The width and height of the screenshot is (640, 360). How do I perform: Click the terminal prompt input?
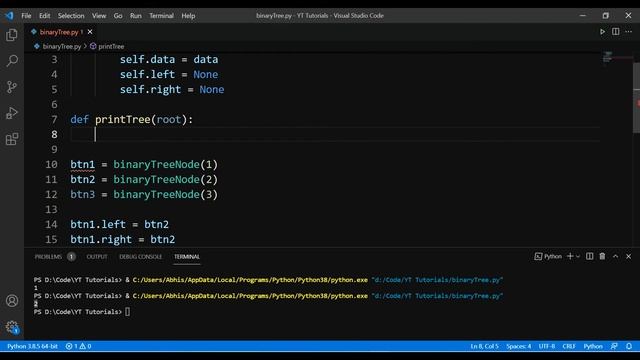coord(127,312)
